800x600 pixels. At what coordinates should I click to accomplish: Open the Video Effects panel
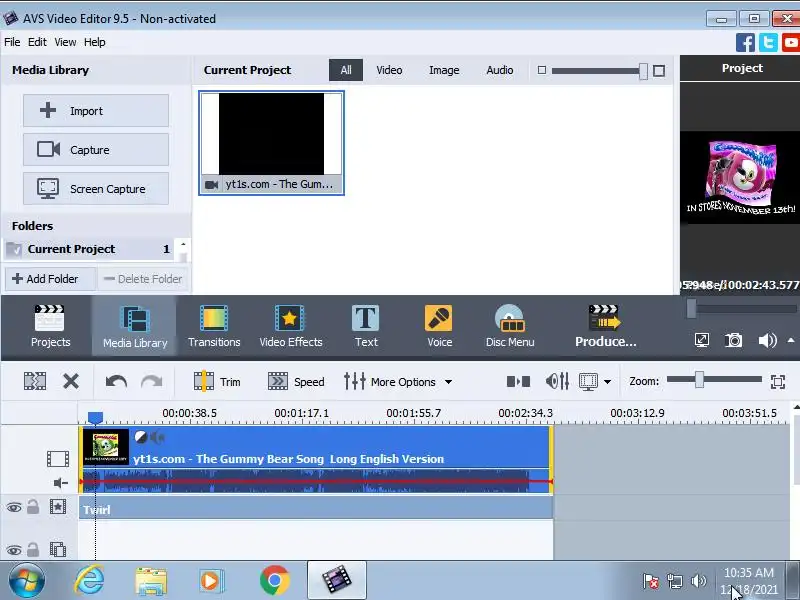click(290, 327)
